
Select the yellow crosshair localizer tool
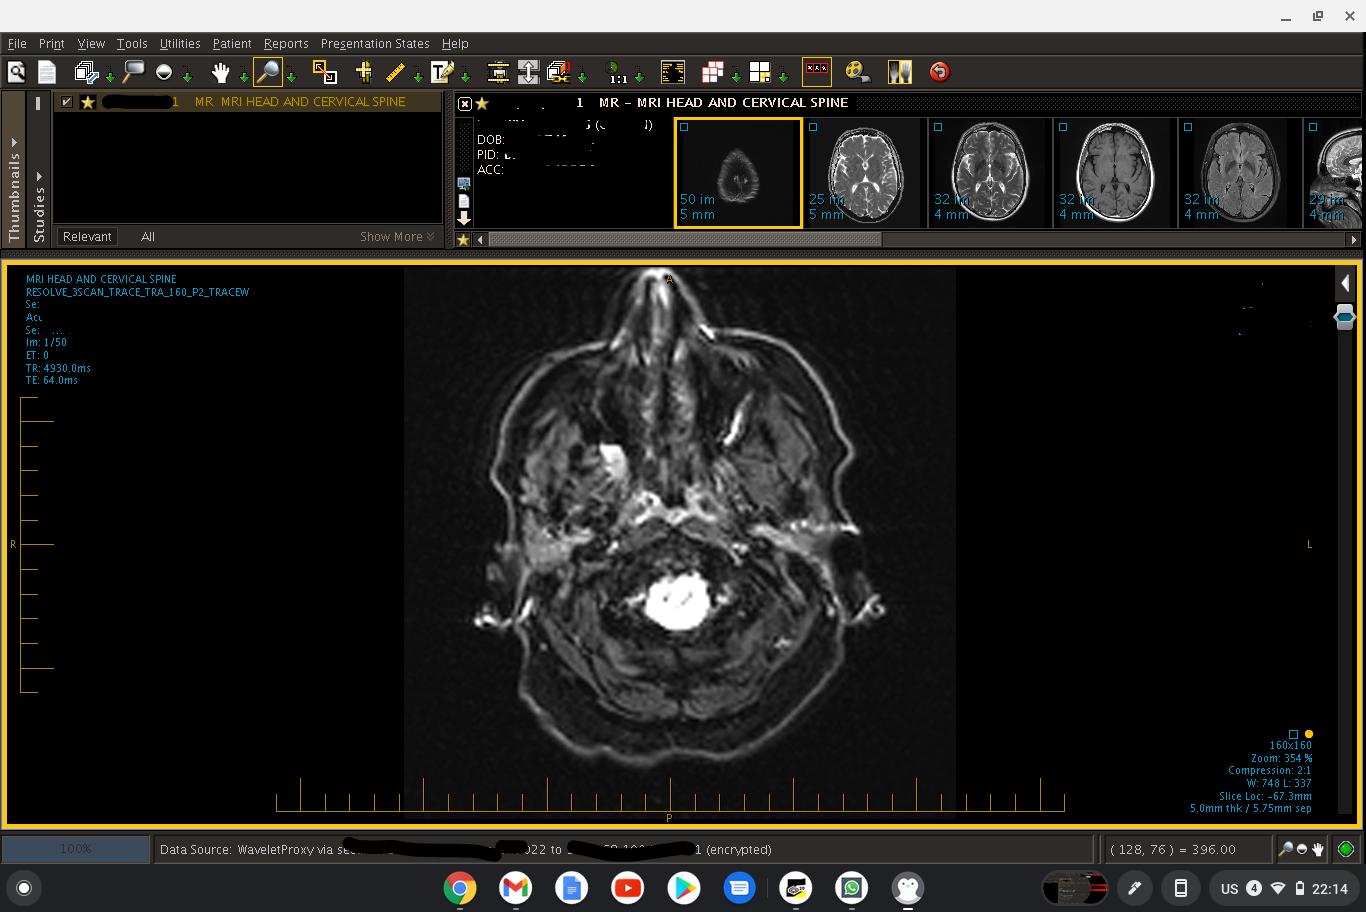coord(364,72)
